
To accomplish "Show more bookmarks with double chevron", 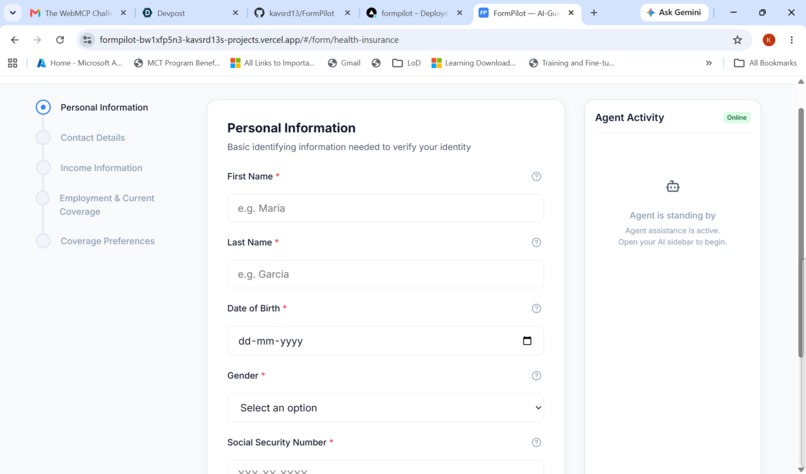I will coord(709,63).
